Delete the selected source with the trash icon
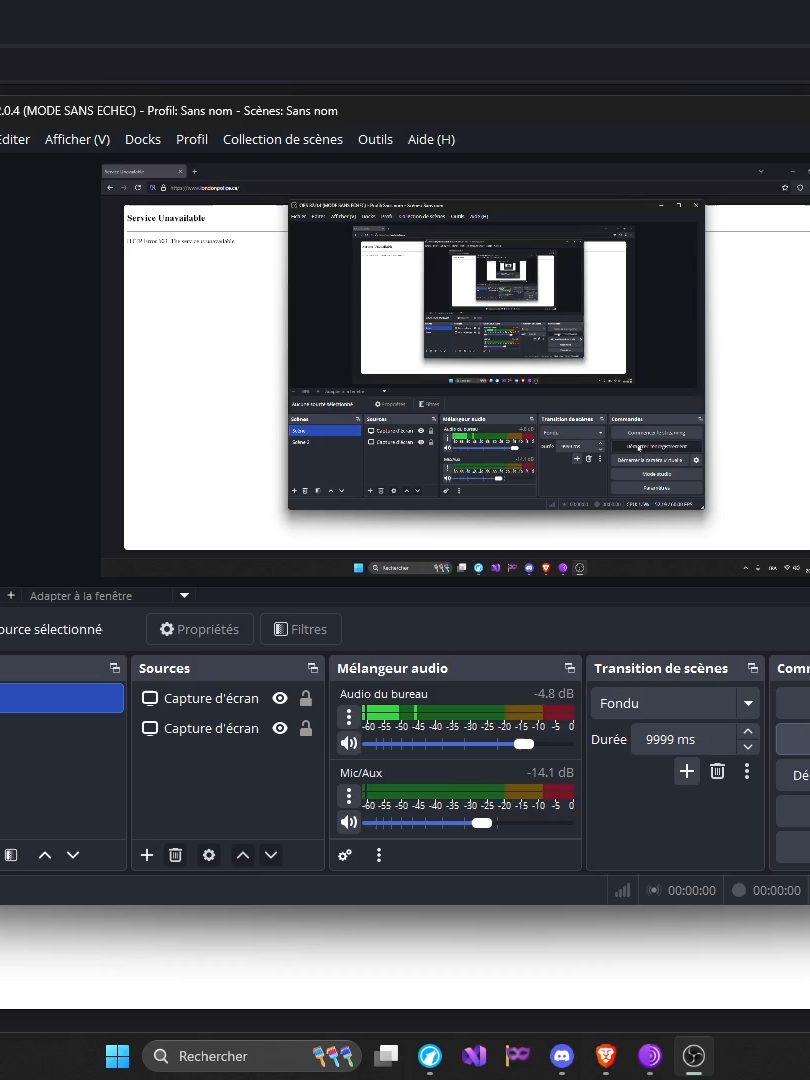 [176, 855]
